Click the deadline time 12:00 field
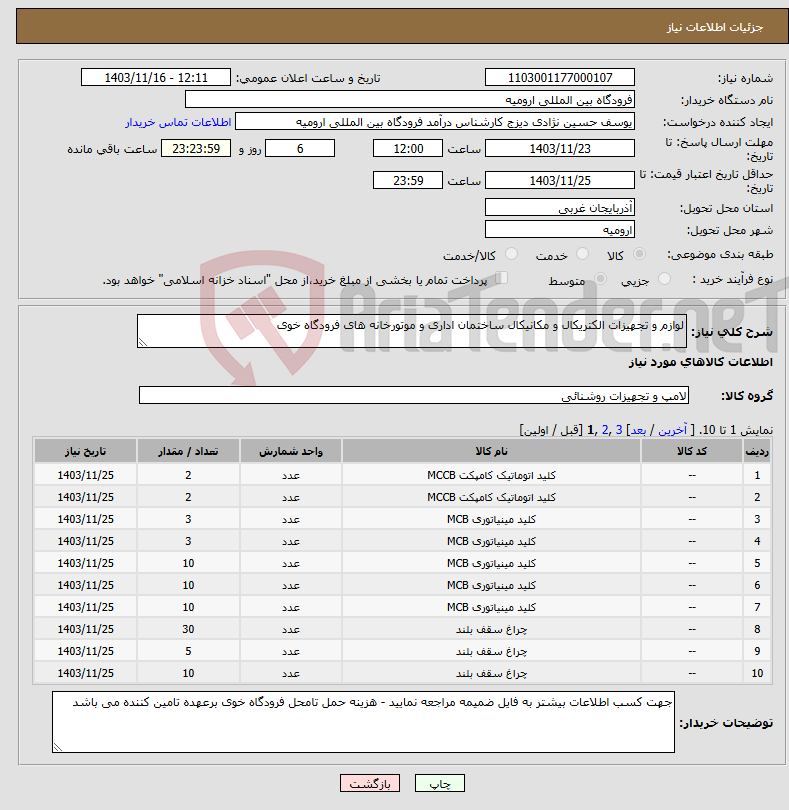Image resolution: width=789 pixels, height=810 pixels. point(408,149)
